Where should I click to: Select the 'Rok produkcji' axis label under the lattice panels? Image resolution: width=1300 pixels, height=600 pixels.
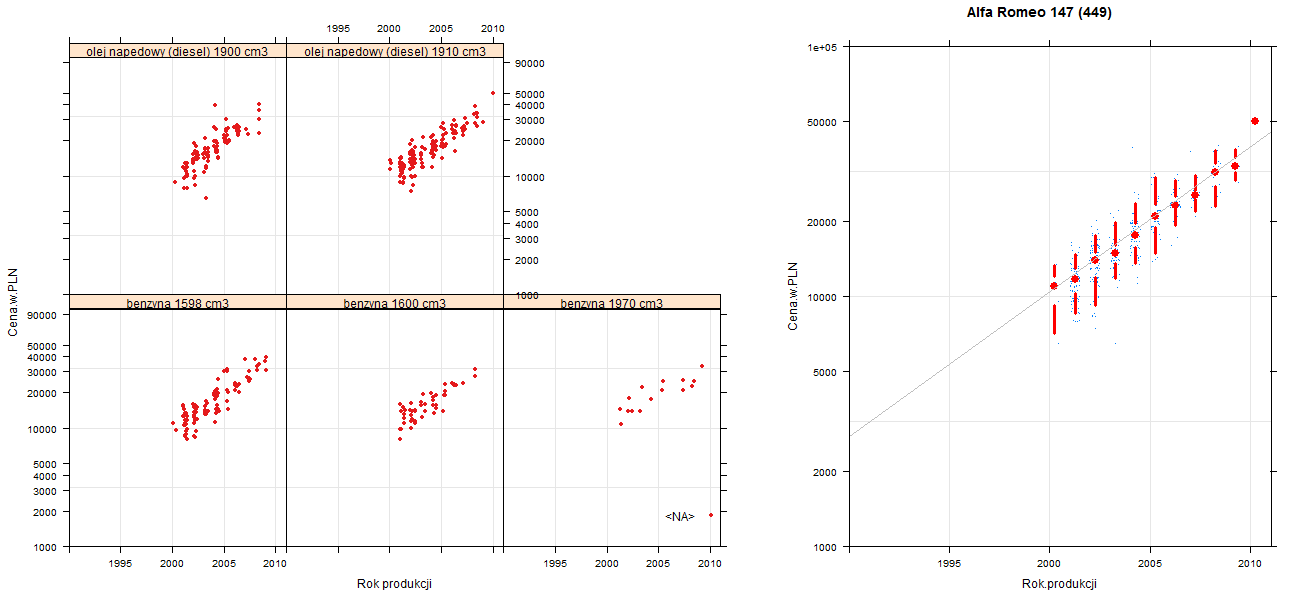click(x=394, y=584)
